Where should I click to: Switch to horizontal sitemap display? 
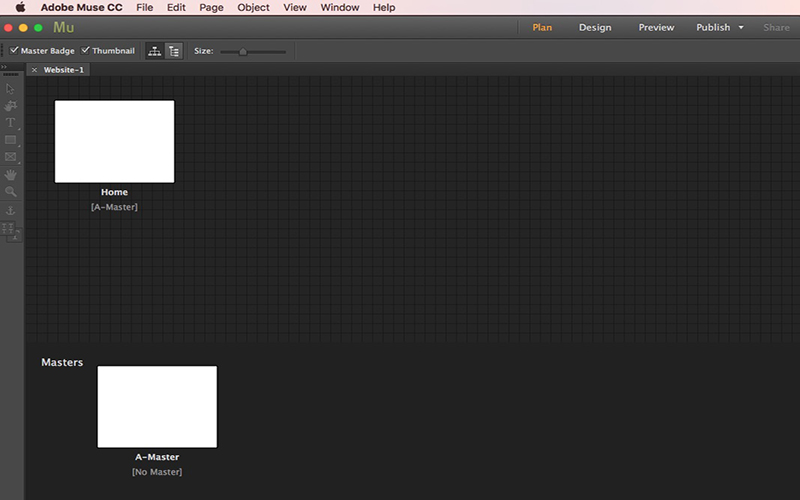[x=155, y=51]
